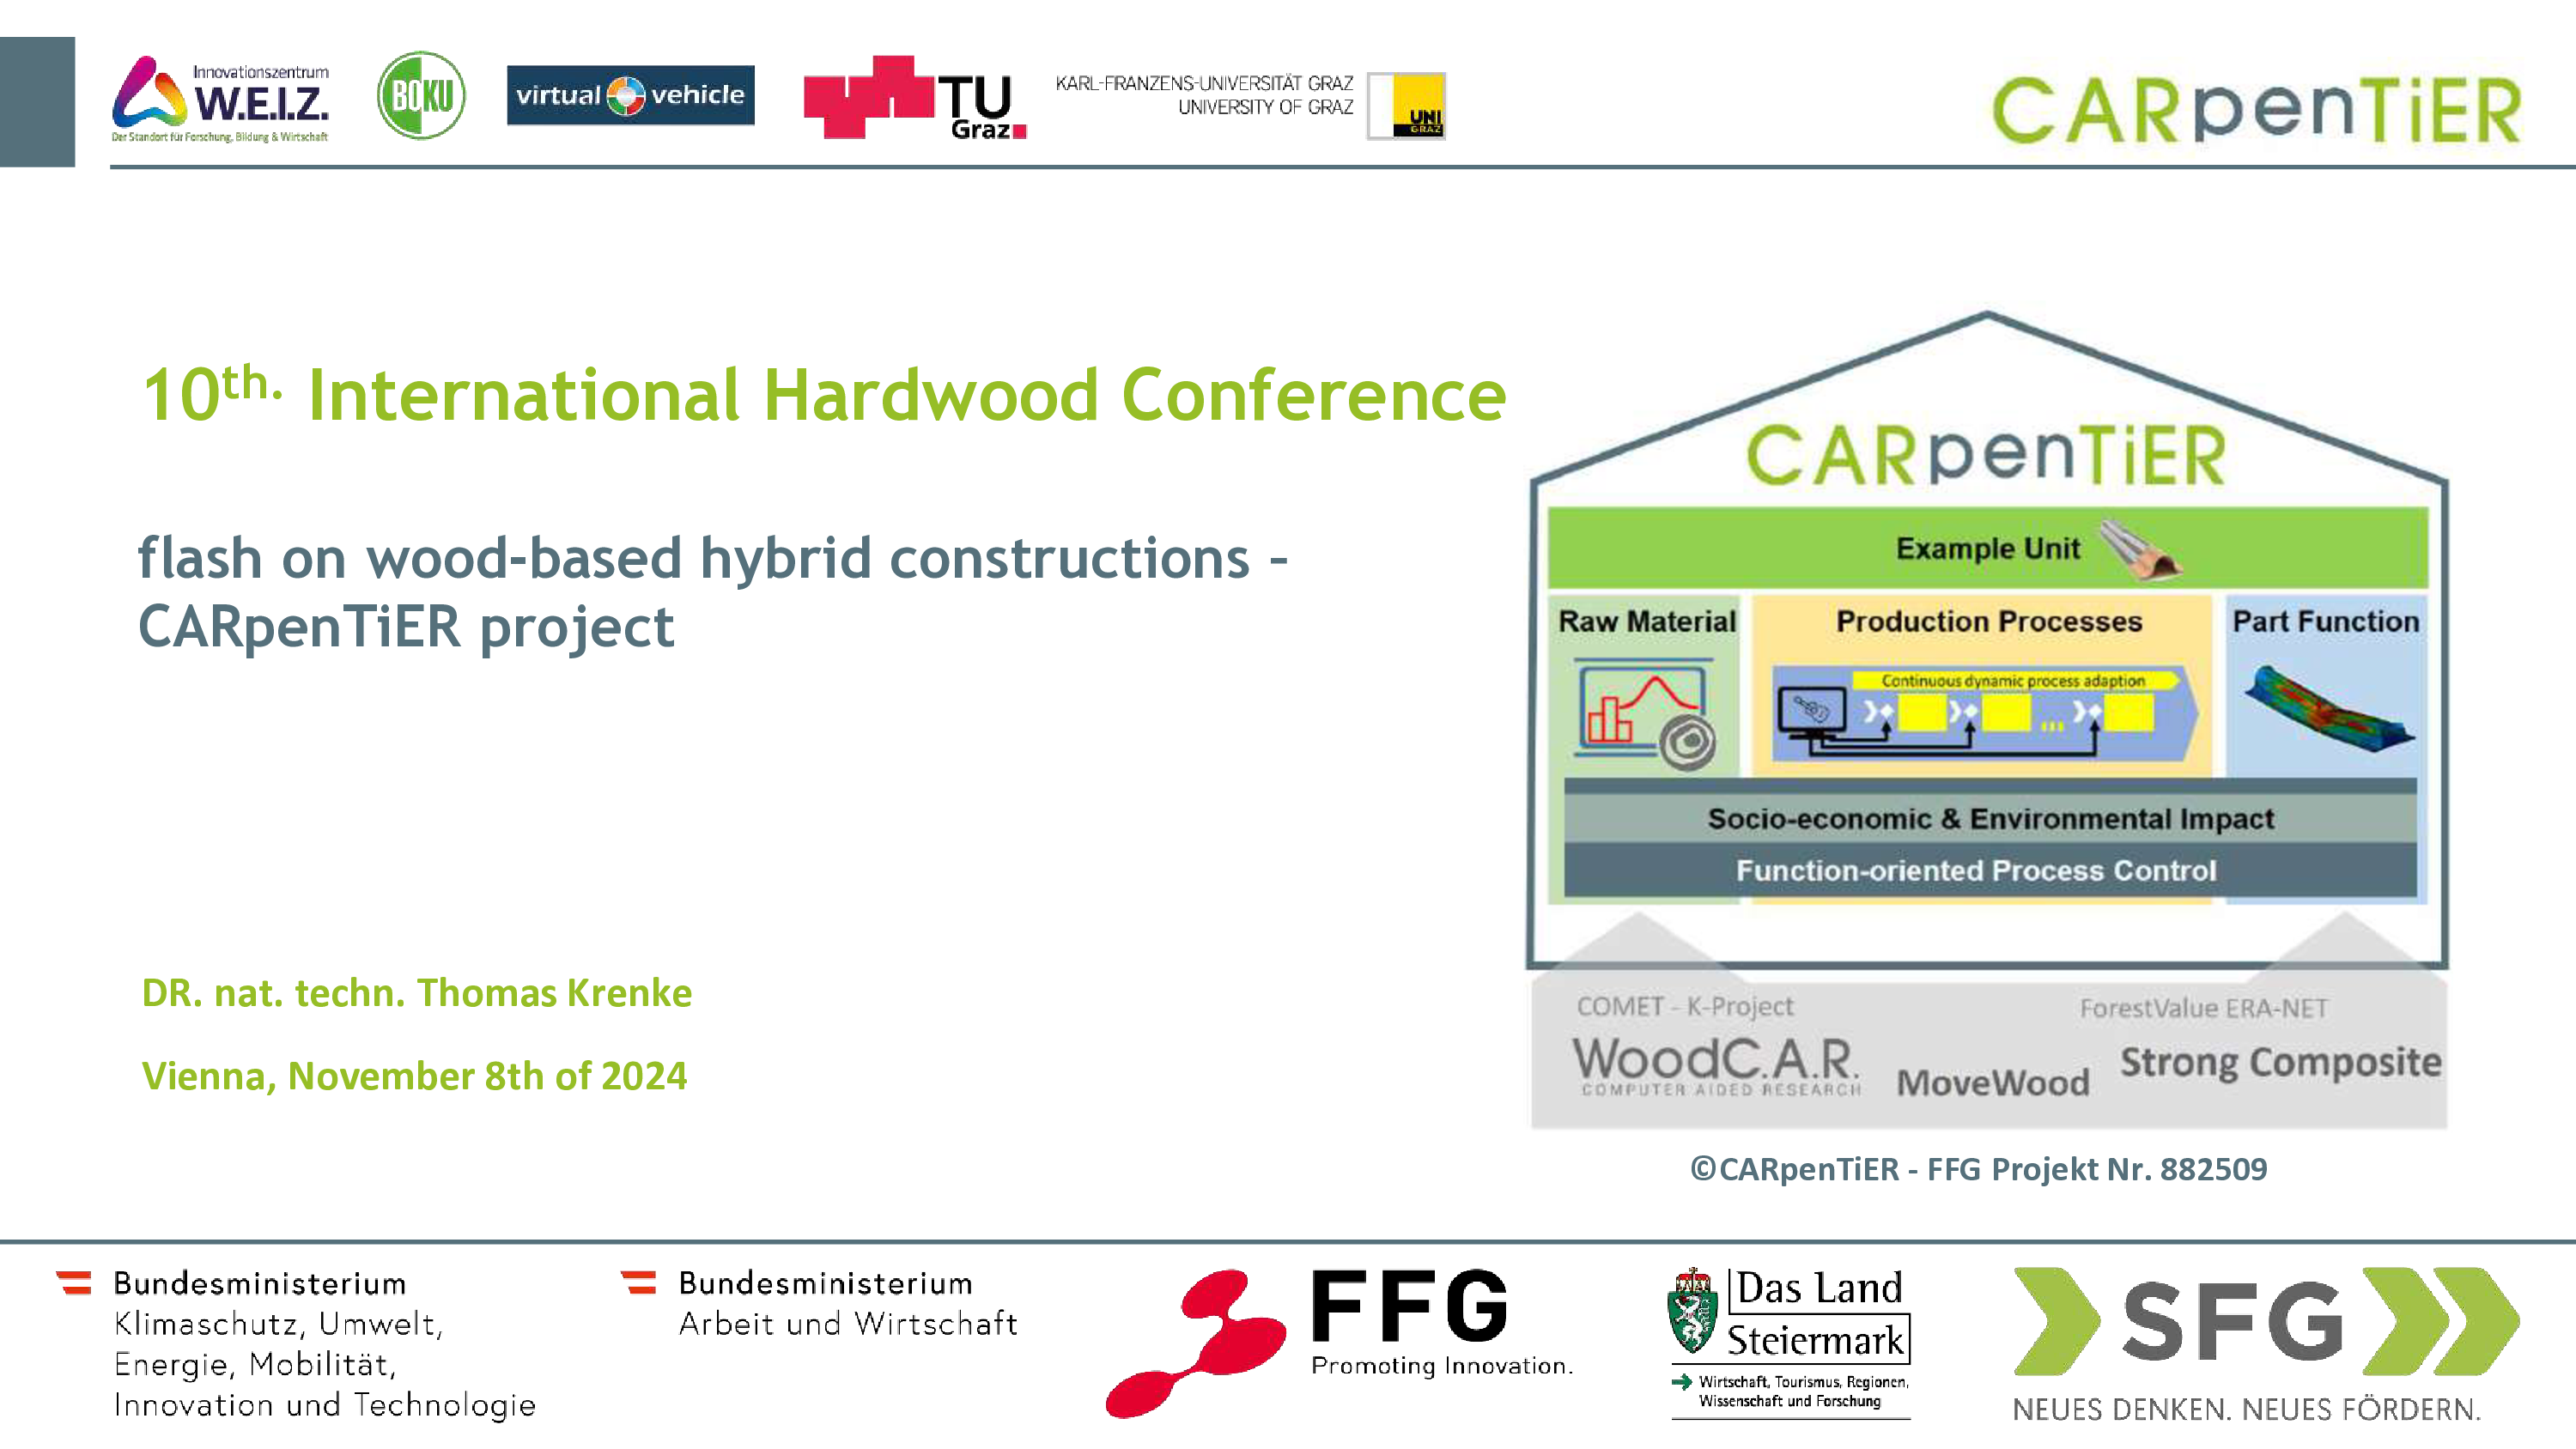This screenshot has width=2576, height=1449.
Task: Click "Socio-economic & Environmental Impact" bar
Action: tap(1990, 818)
